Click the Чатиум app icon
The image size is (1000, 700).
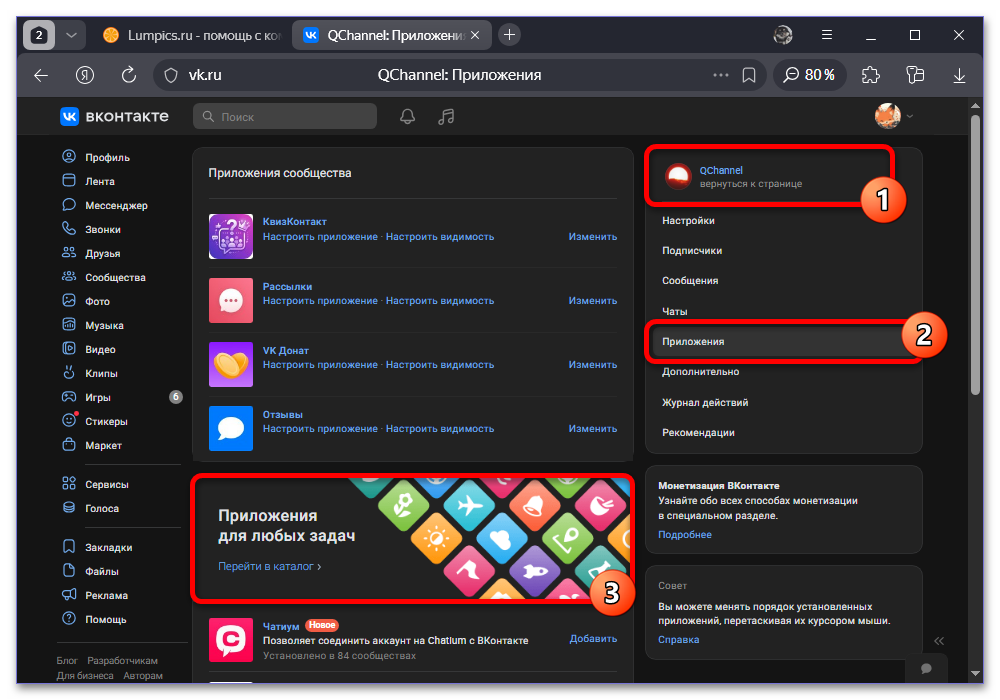click(x=231, y=639)
